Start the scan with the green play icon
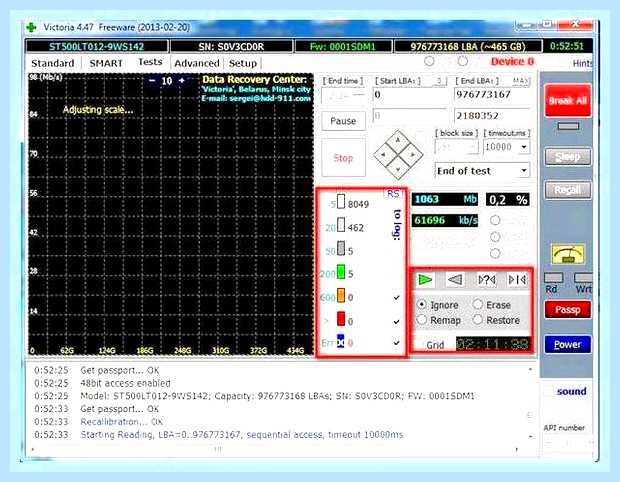620x482 pixels. (425, 280)
